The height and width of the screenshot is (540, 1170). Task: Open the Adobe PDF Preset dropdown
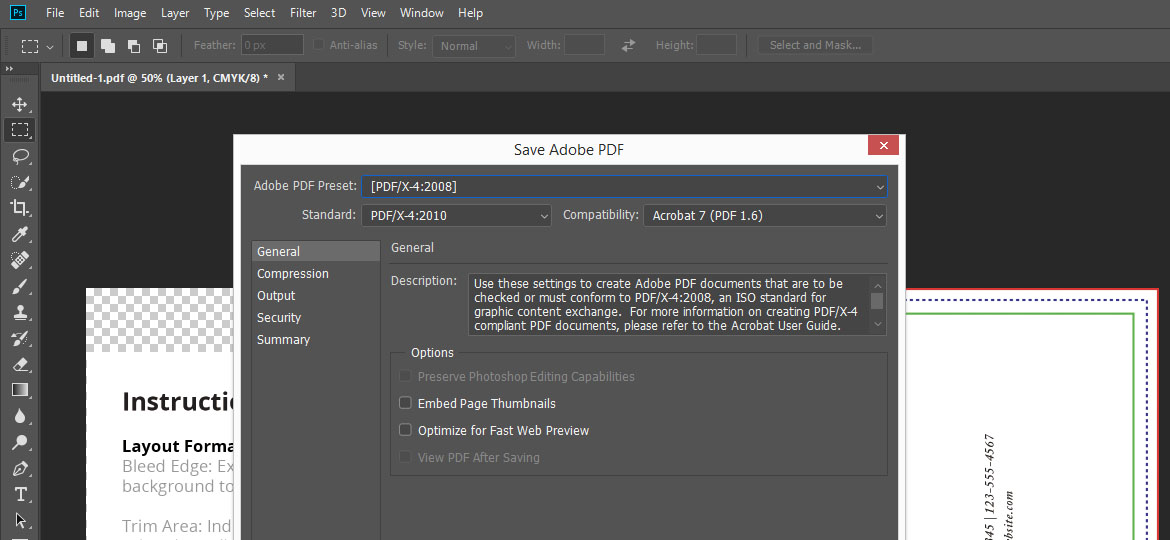point(624,186)
